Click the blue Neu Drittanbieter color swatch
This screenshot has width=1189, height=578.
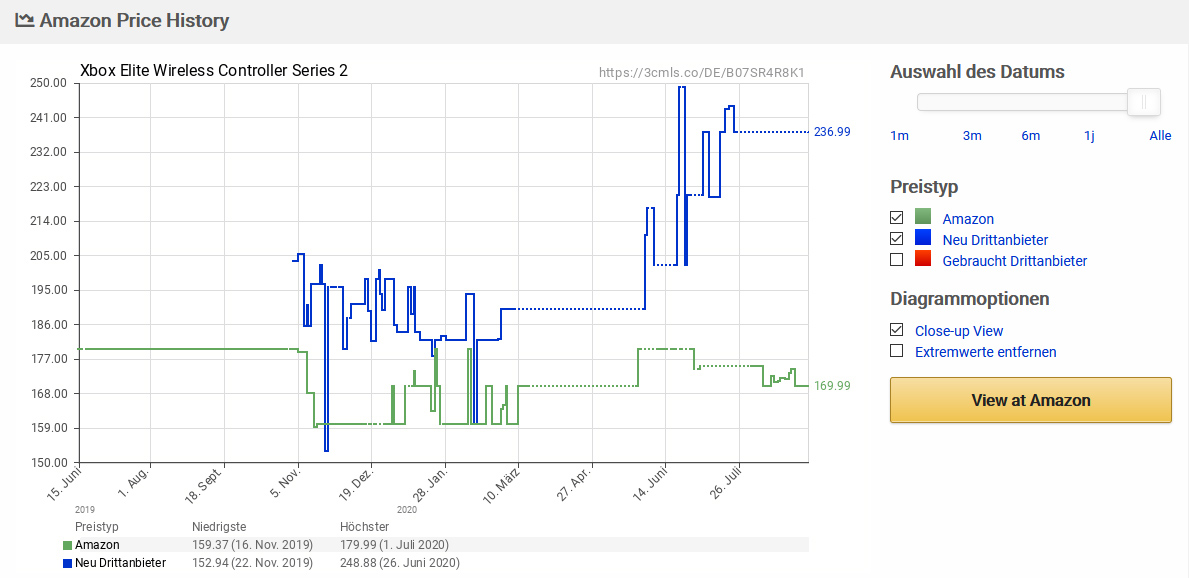pos(923,238)
